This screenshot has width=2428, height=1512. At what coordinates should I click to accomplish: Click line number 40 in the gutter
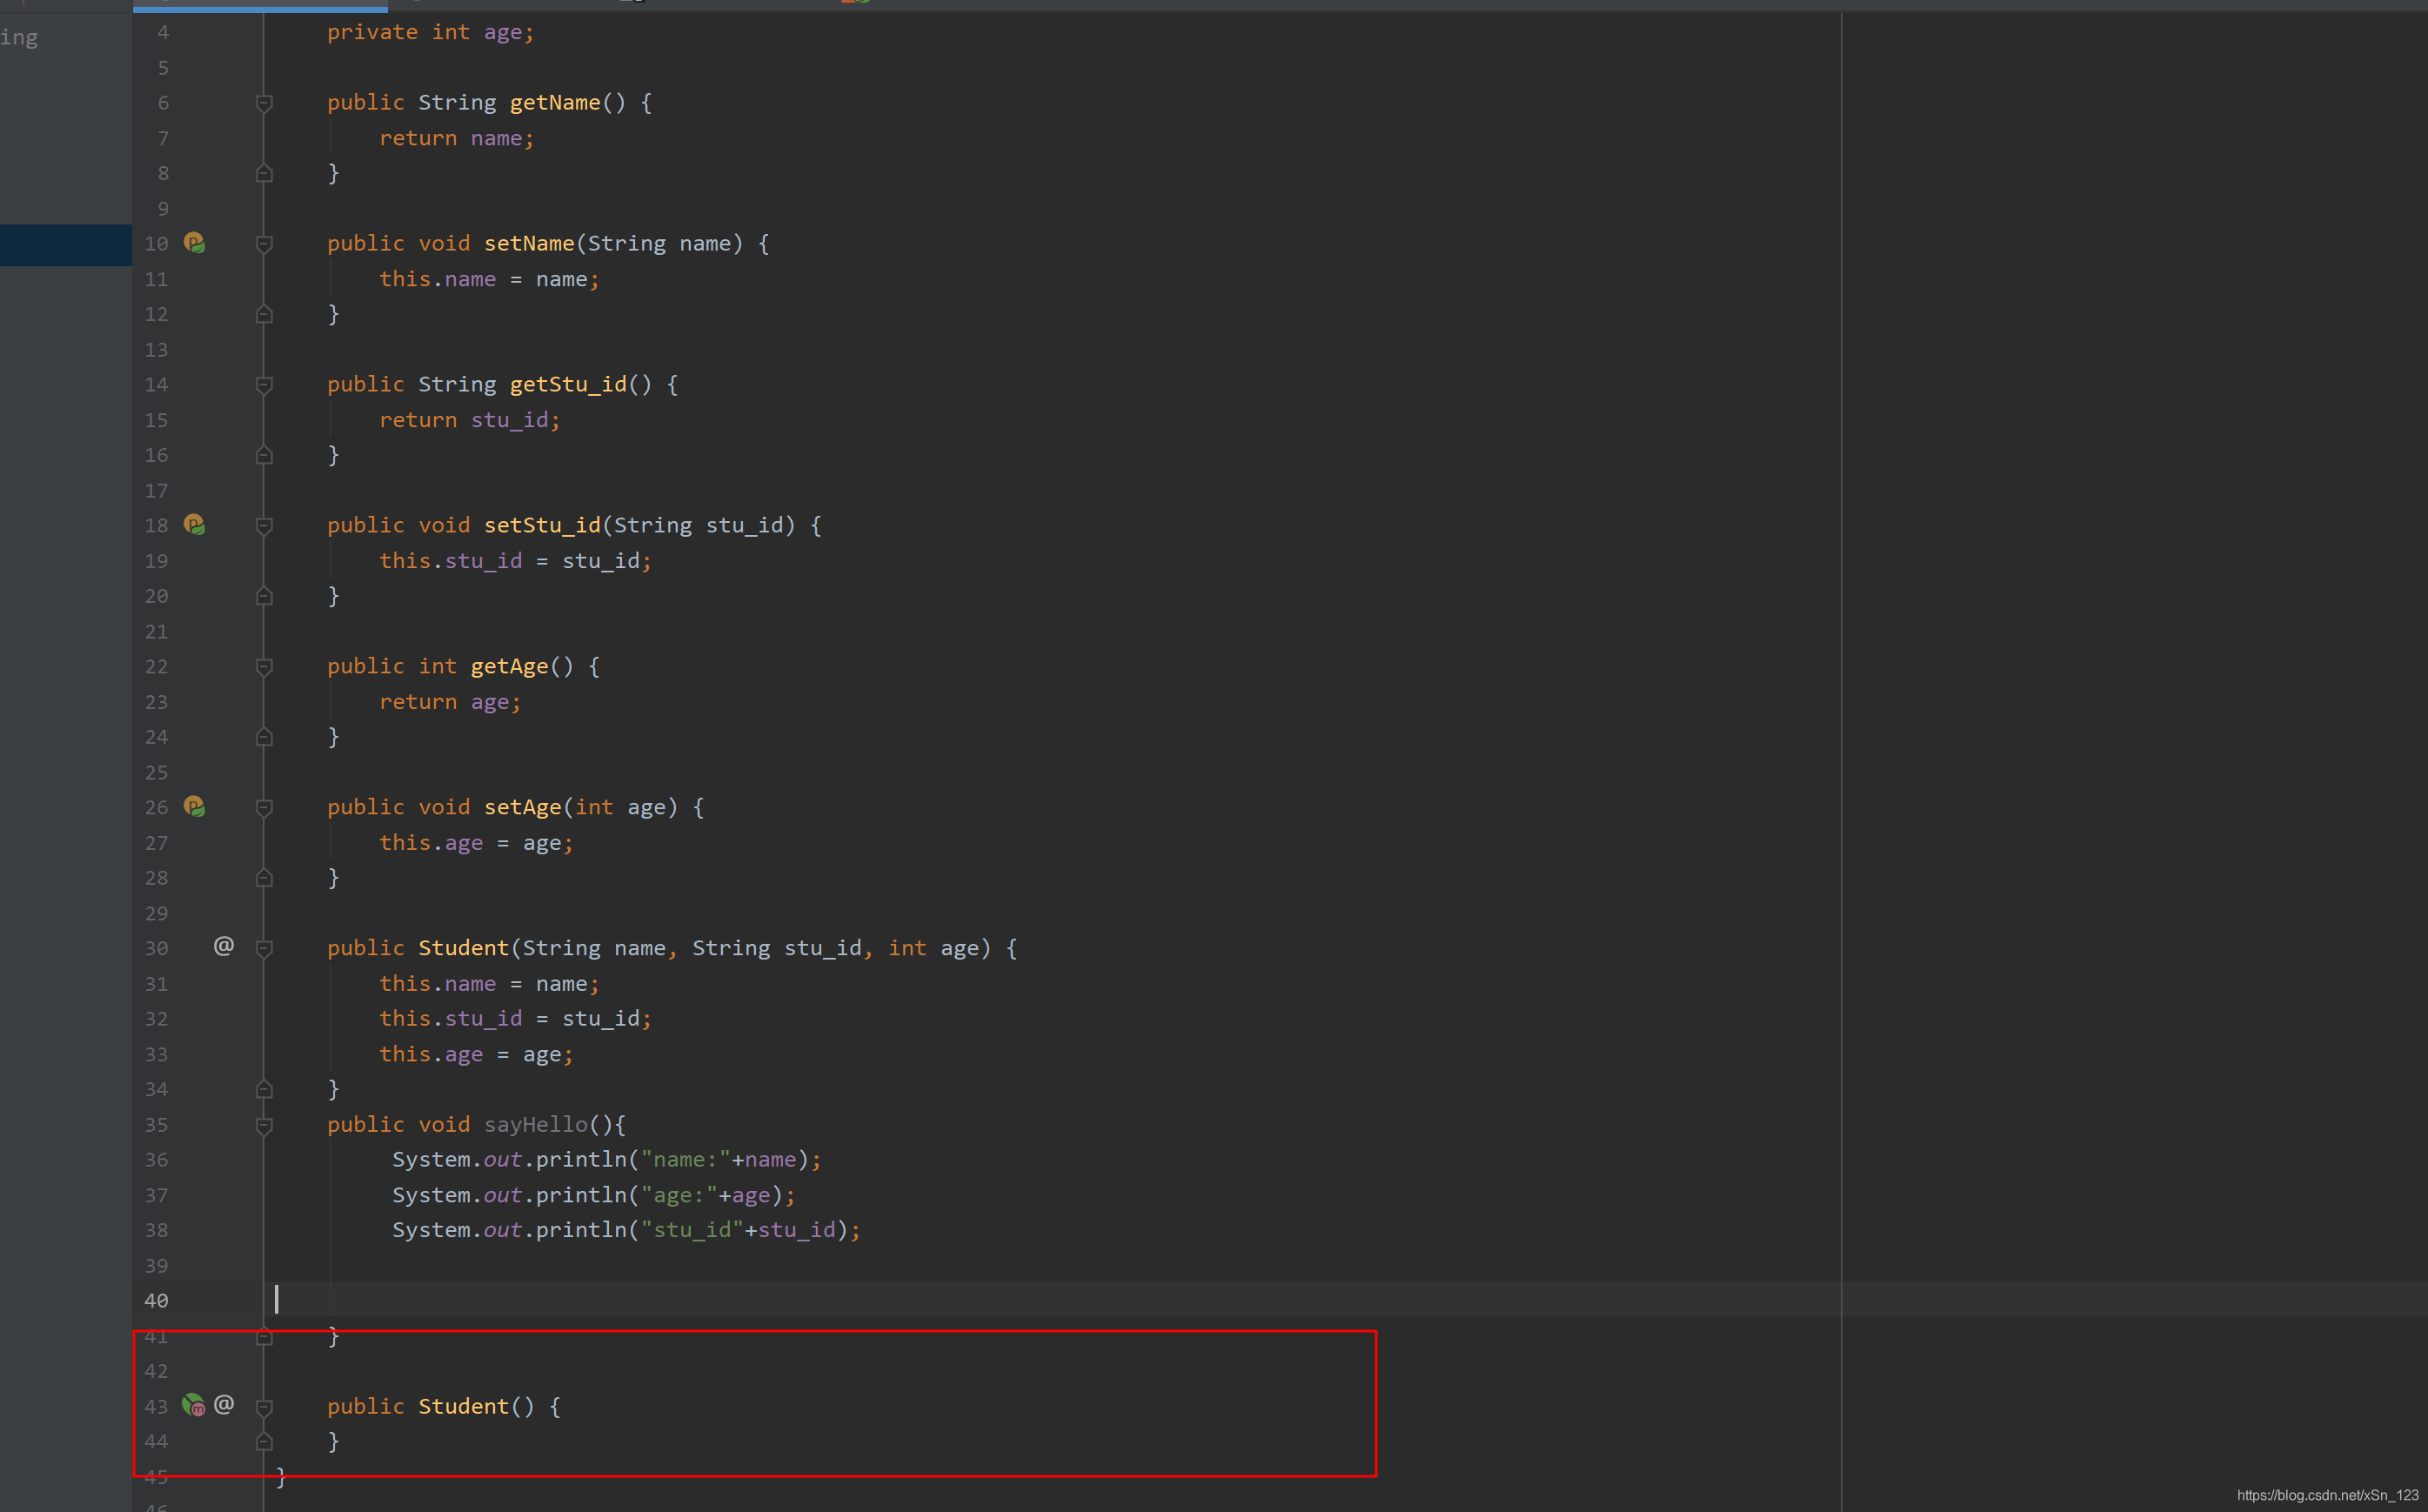[x=156, y=1301]
